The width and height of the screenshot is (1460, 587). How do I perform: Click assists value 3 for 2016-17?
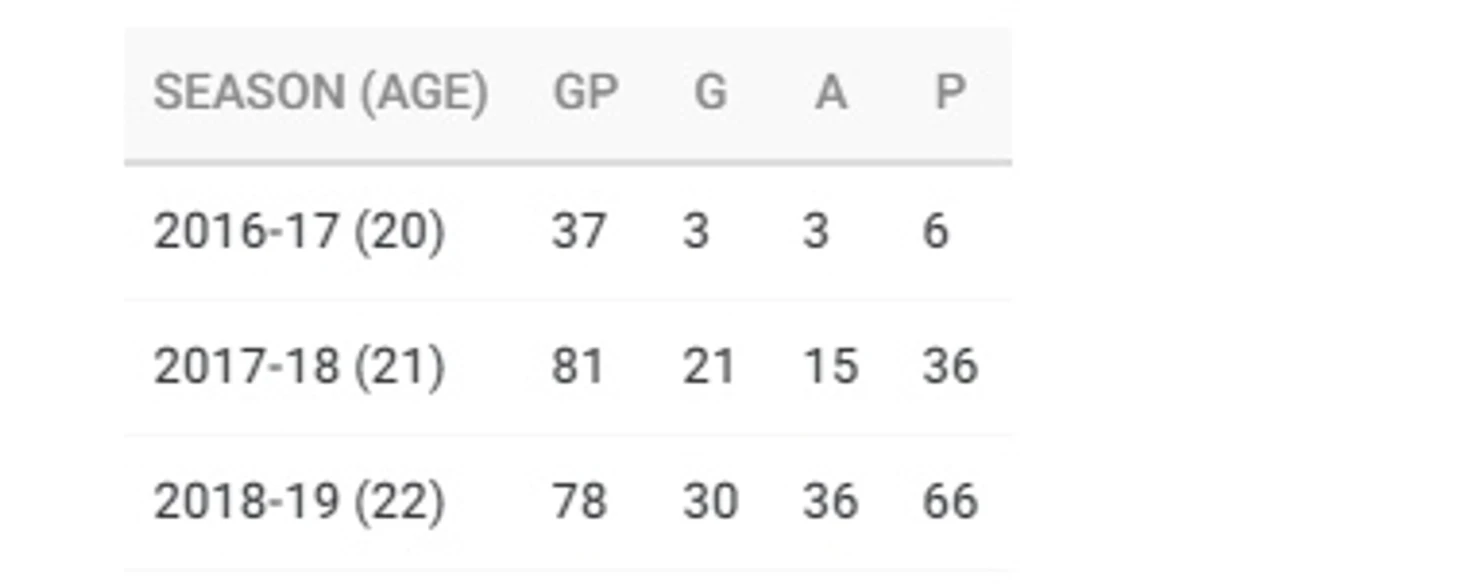click(816, 232)
